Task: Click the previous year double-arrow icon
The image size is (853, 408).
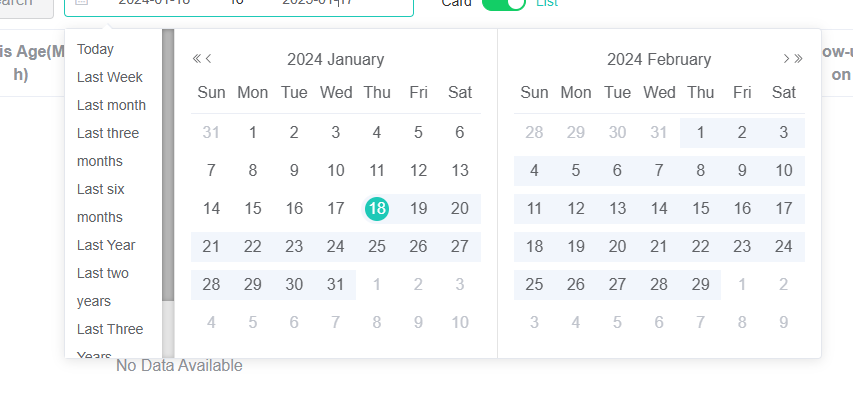Action: click(197, 59)
